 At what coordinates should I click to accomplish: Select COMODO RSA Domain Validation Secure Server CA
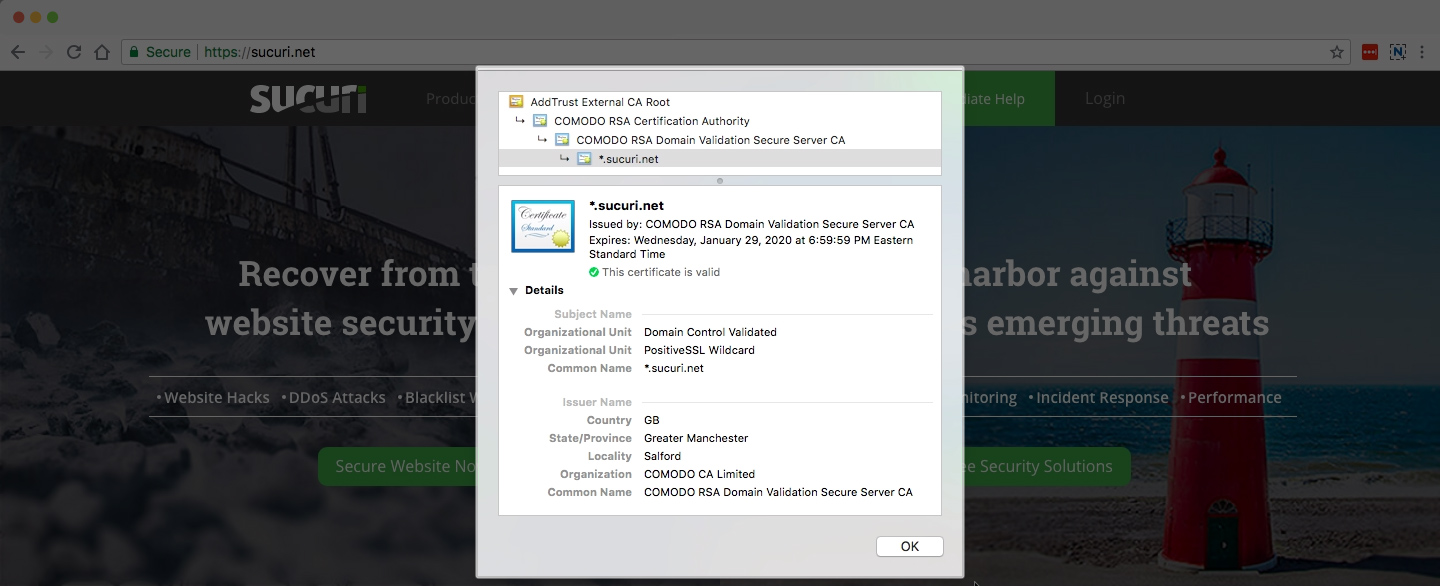pos(710,140)
